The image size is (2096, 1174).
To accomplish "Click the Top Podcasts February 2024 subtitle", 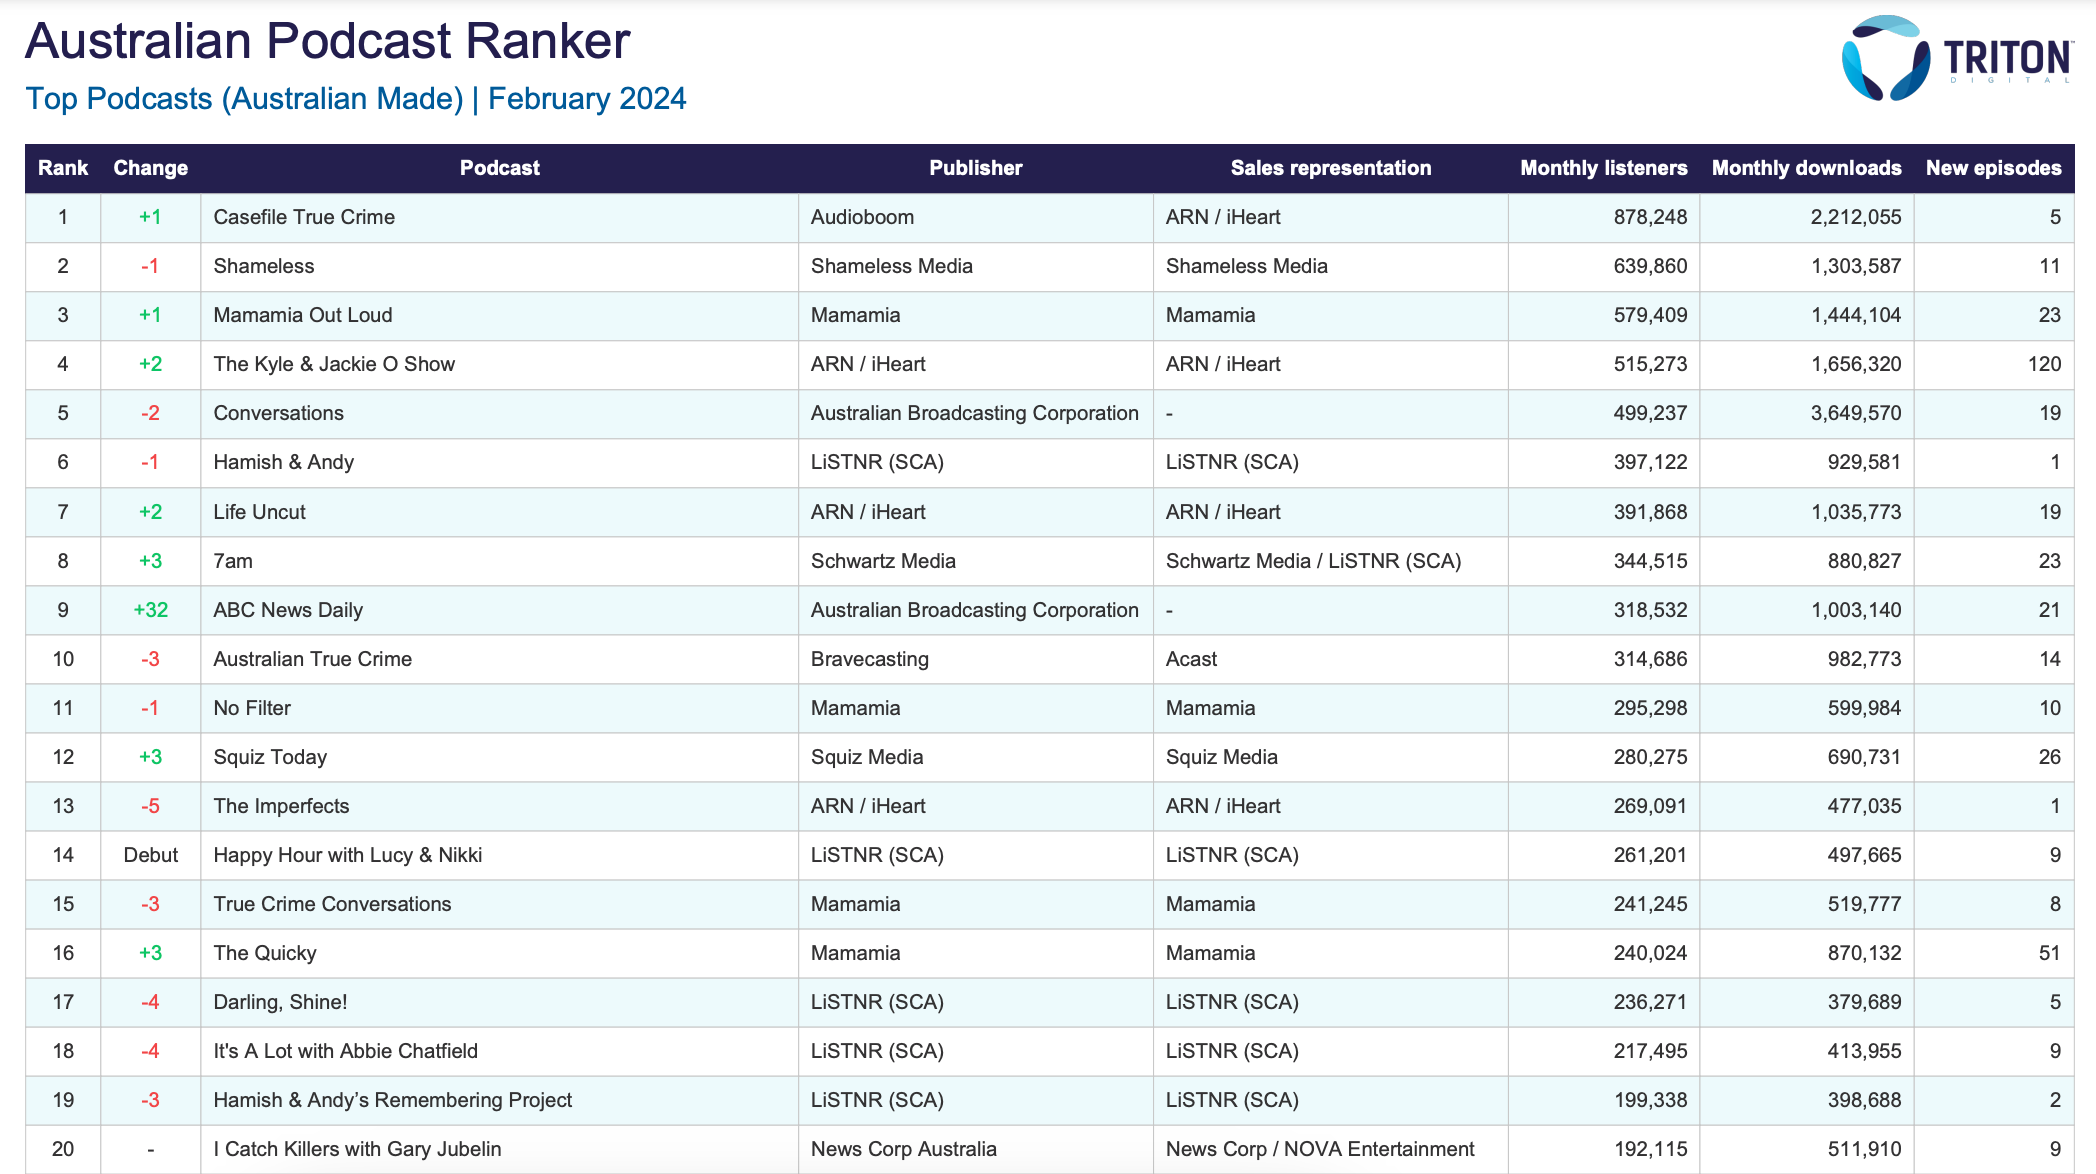I will 356,99.
